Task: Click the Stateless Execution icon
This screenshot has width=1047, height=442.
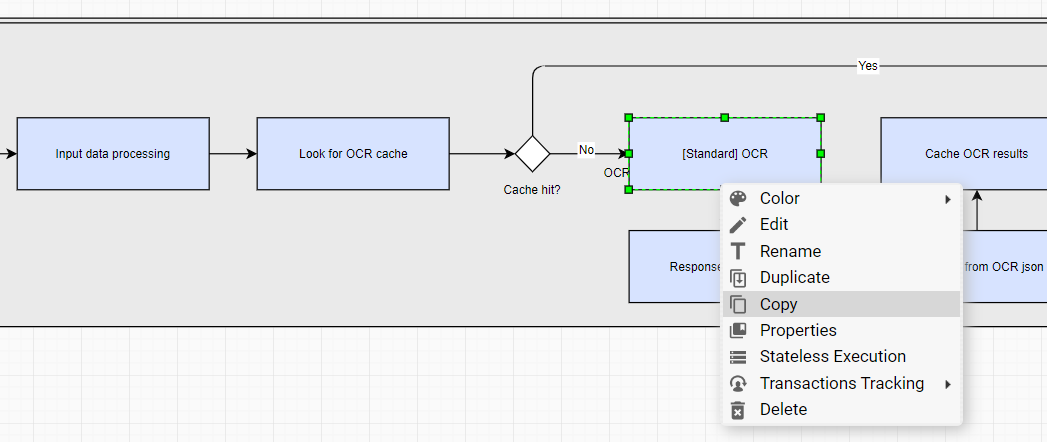Action: coord(738,357)
